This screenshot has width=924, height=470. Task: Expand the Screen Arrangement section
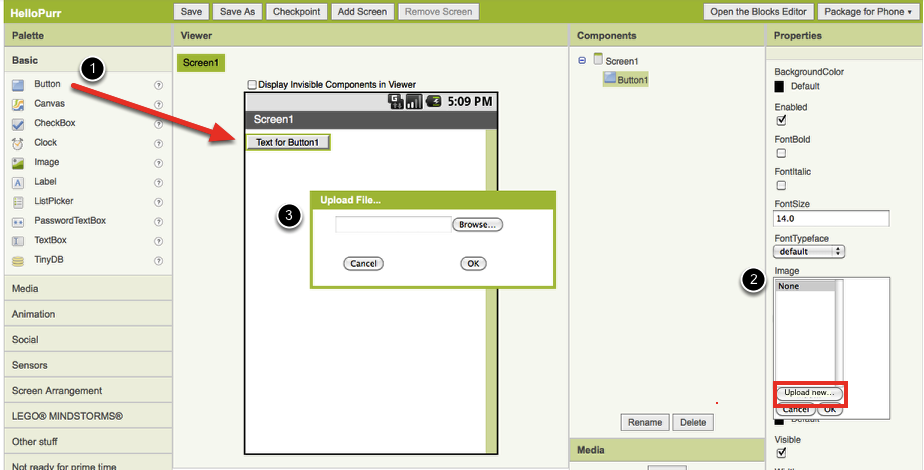tap(88, 390)
